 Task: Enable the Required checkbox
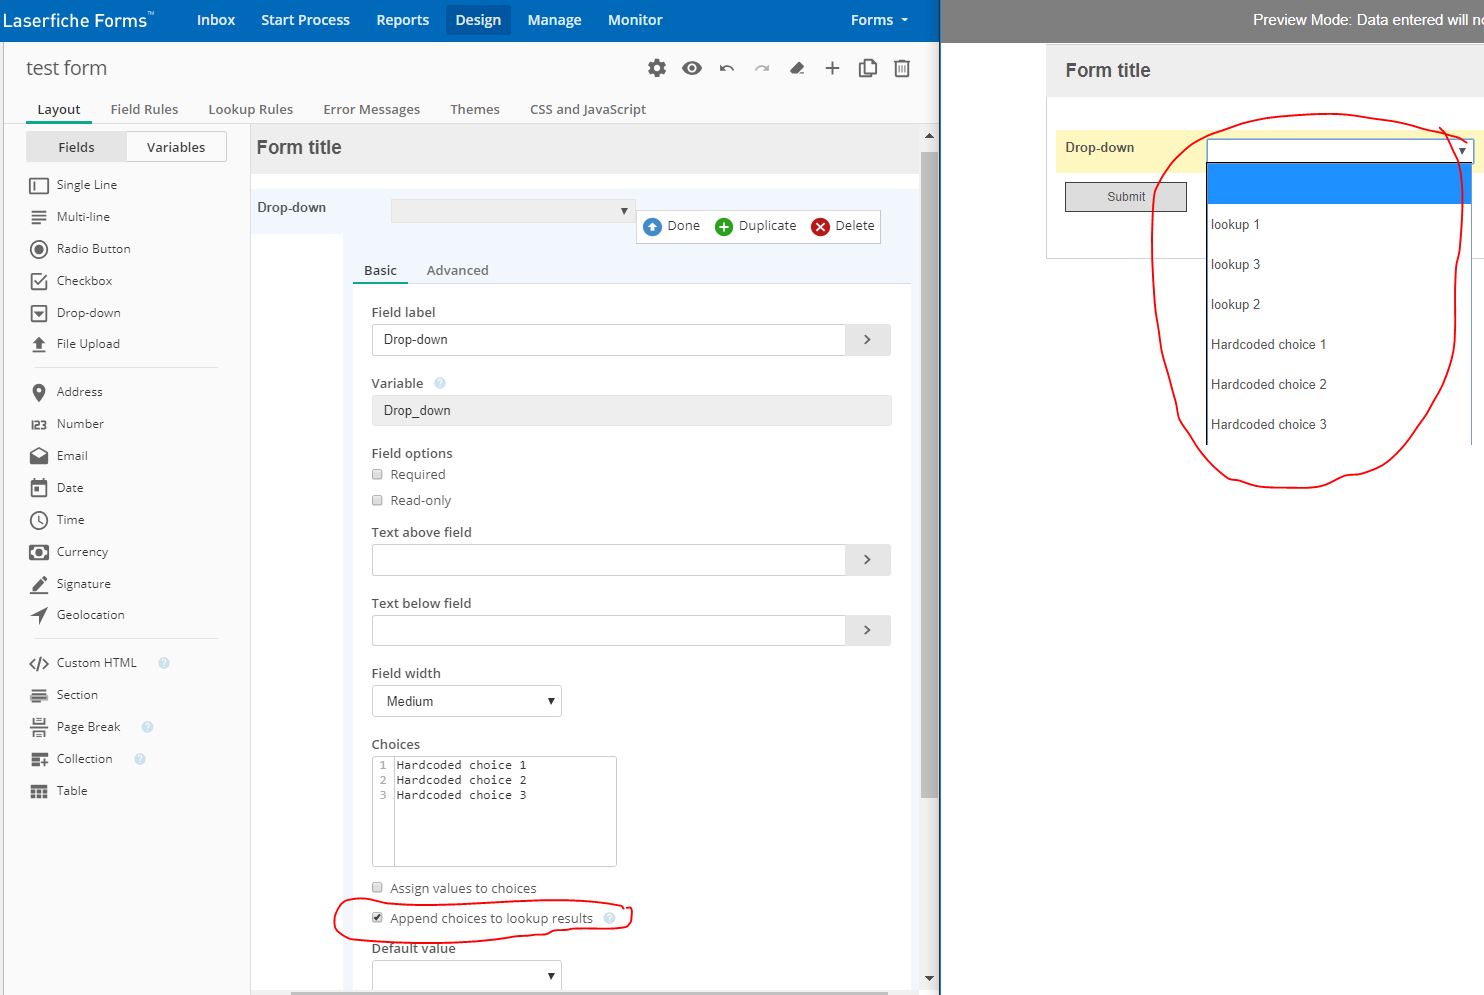tap(377, 475)
